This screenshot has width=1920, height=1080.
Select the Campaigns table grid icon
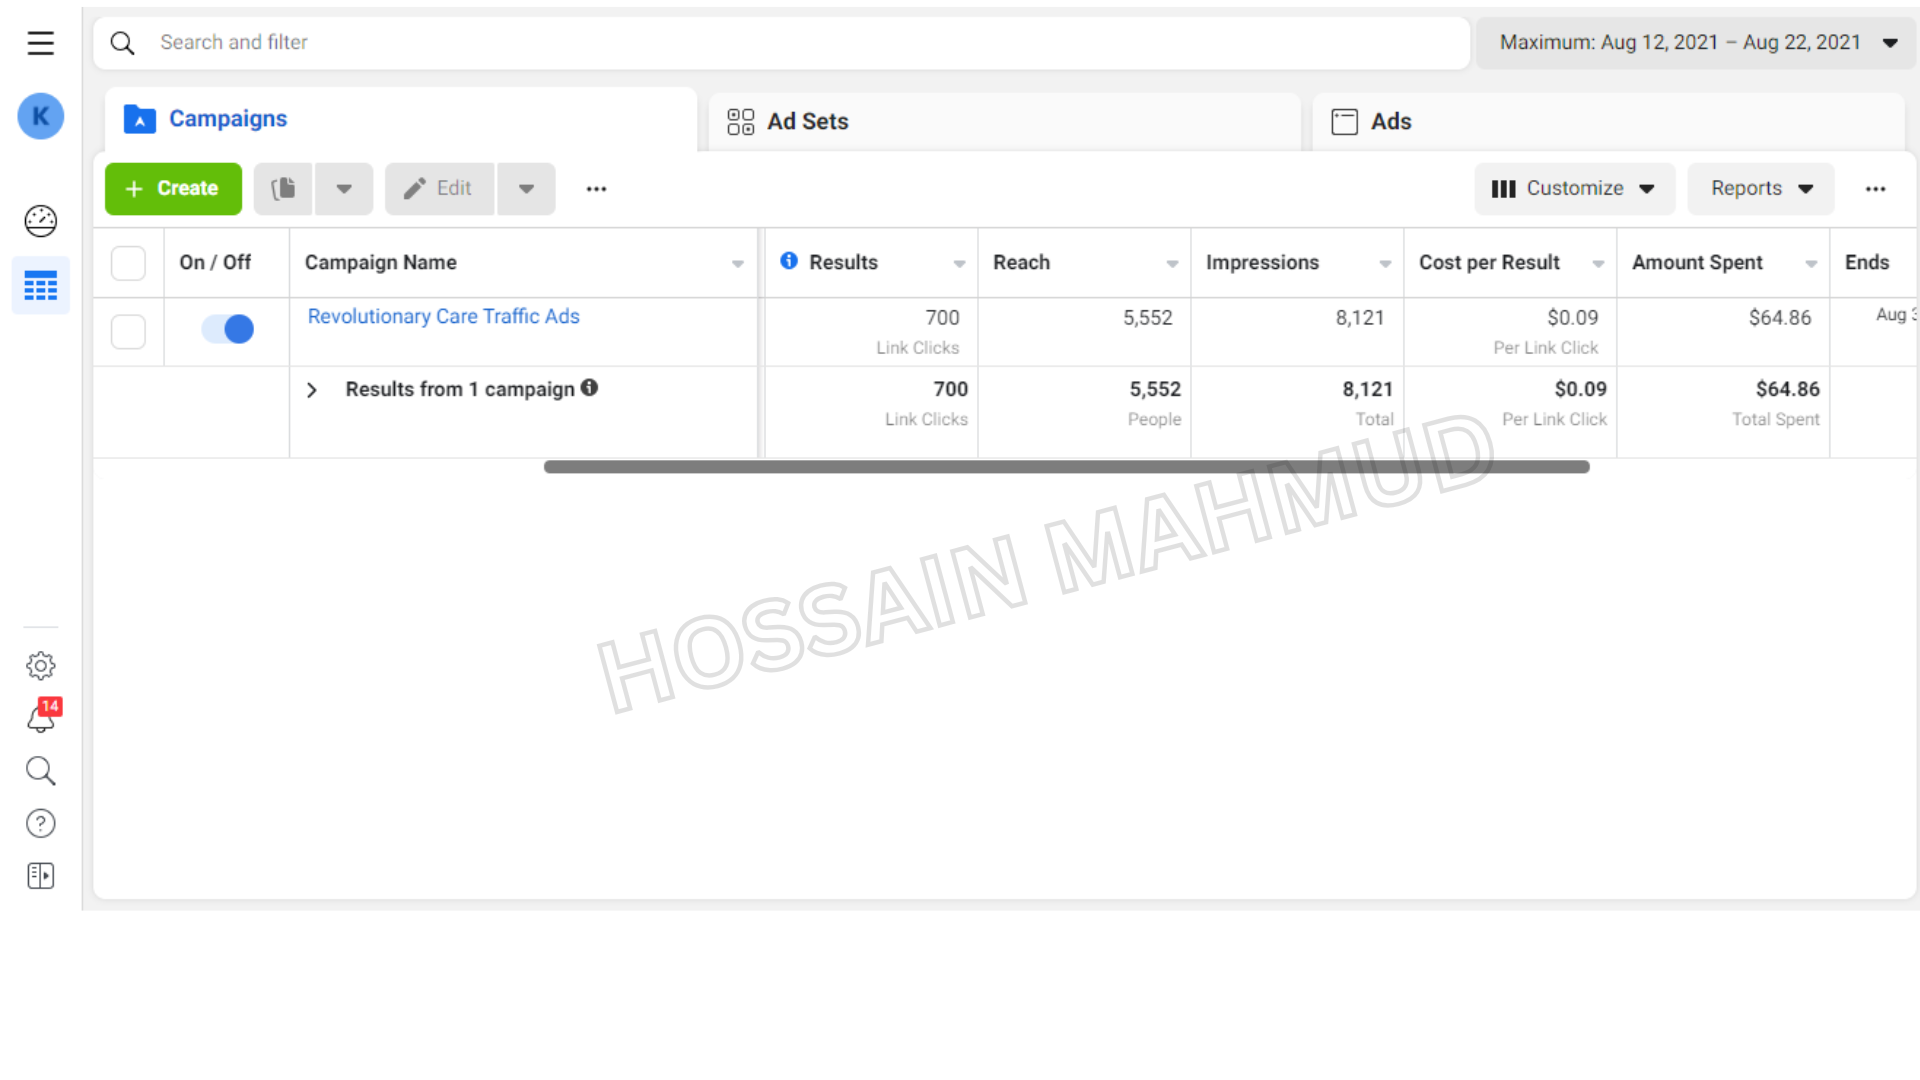[x=41, y=286]
